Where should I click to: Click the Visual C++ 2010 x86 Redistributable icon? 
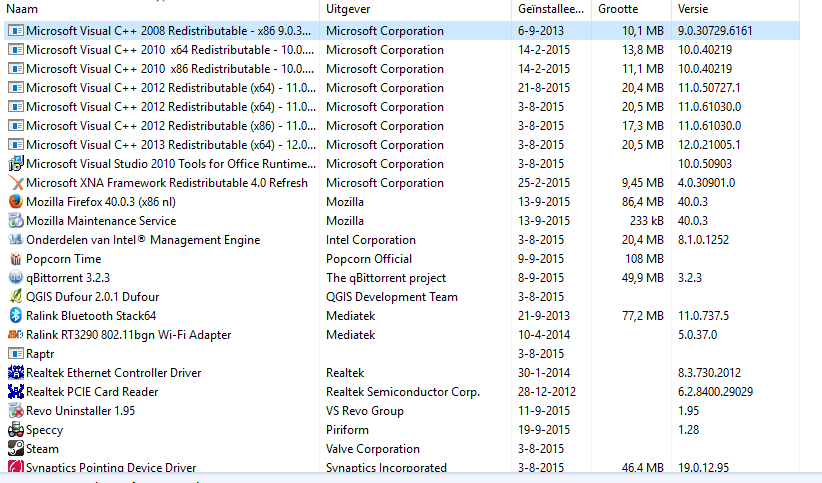16,69
